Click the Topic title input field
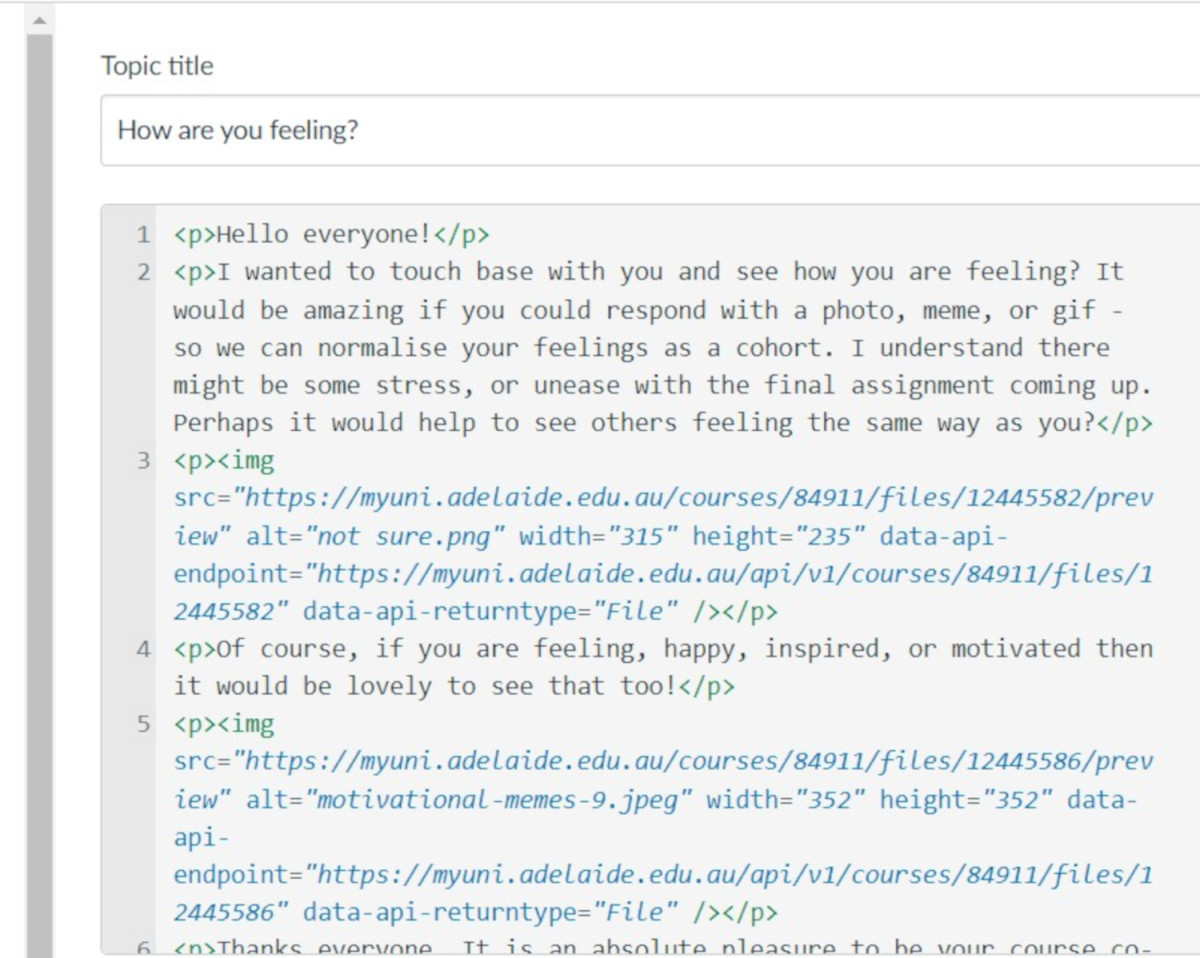 click(650, 130)
